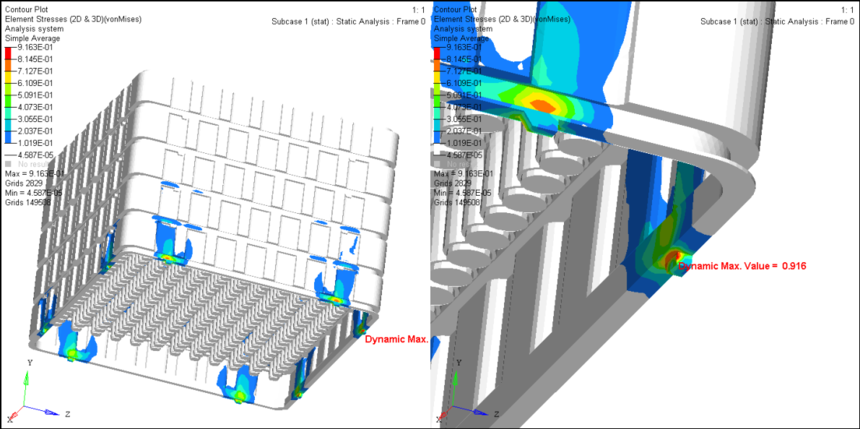Click the blue Z axis arrow of the triad
This screenshot has height=429, width=860.
point(51,411)
